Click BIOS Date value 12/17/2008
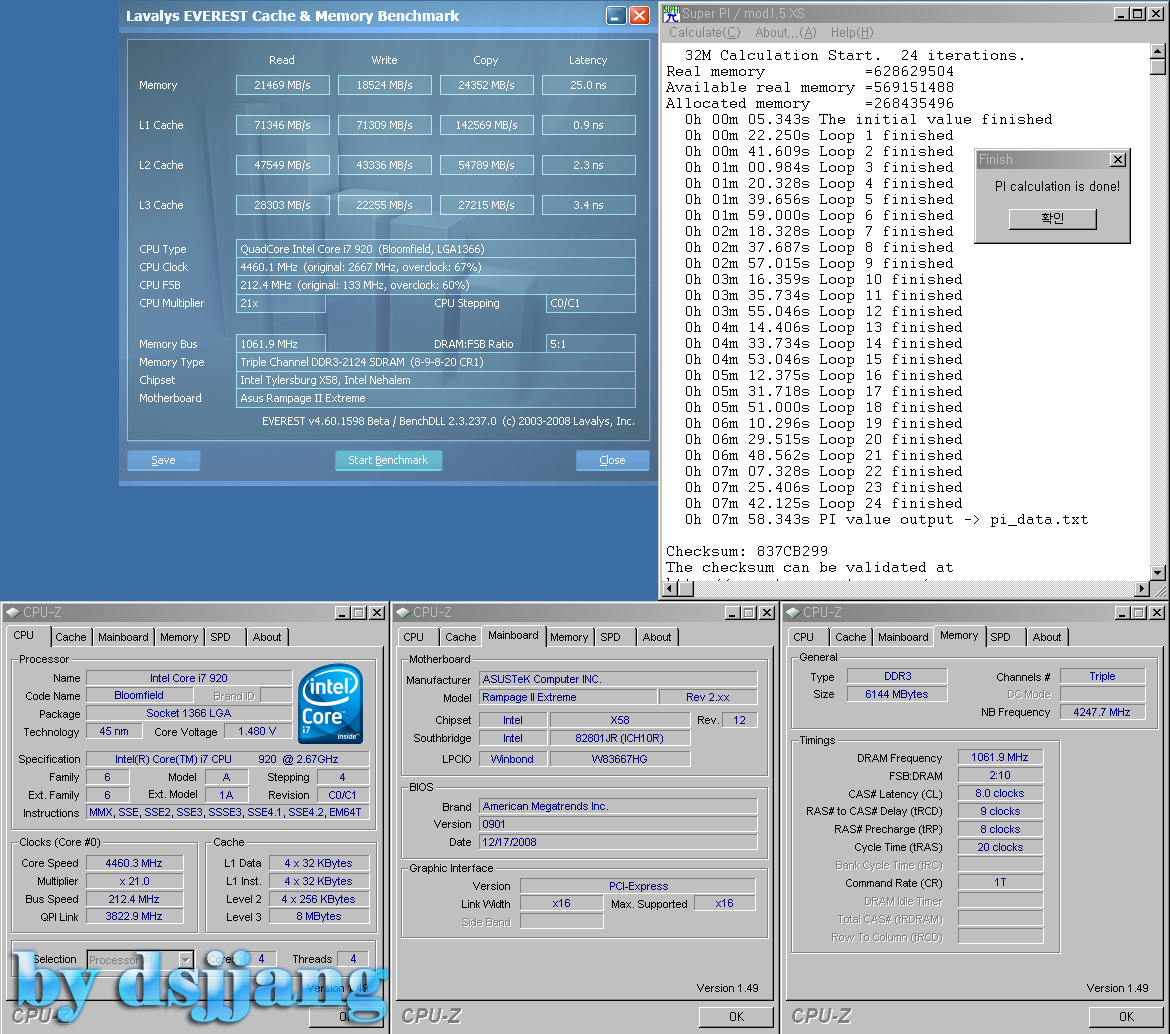The height and width of the screenshot is (1034, 1170). point(618,842)
